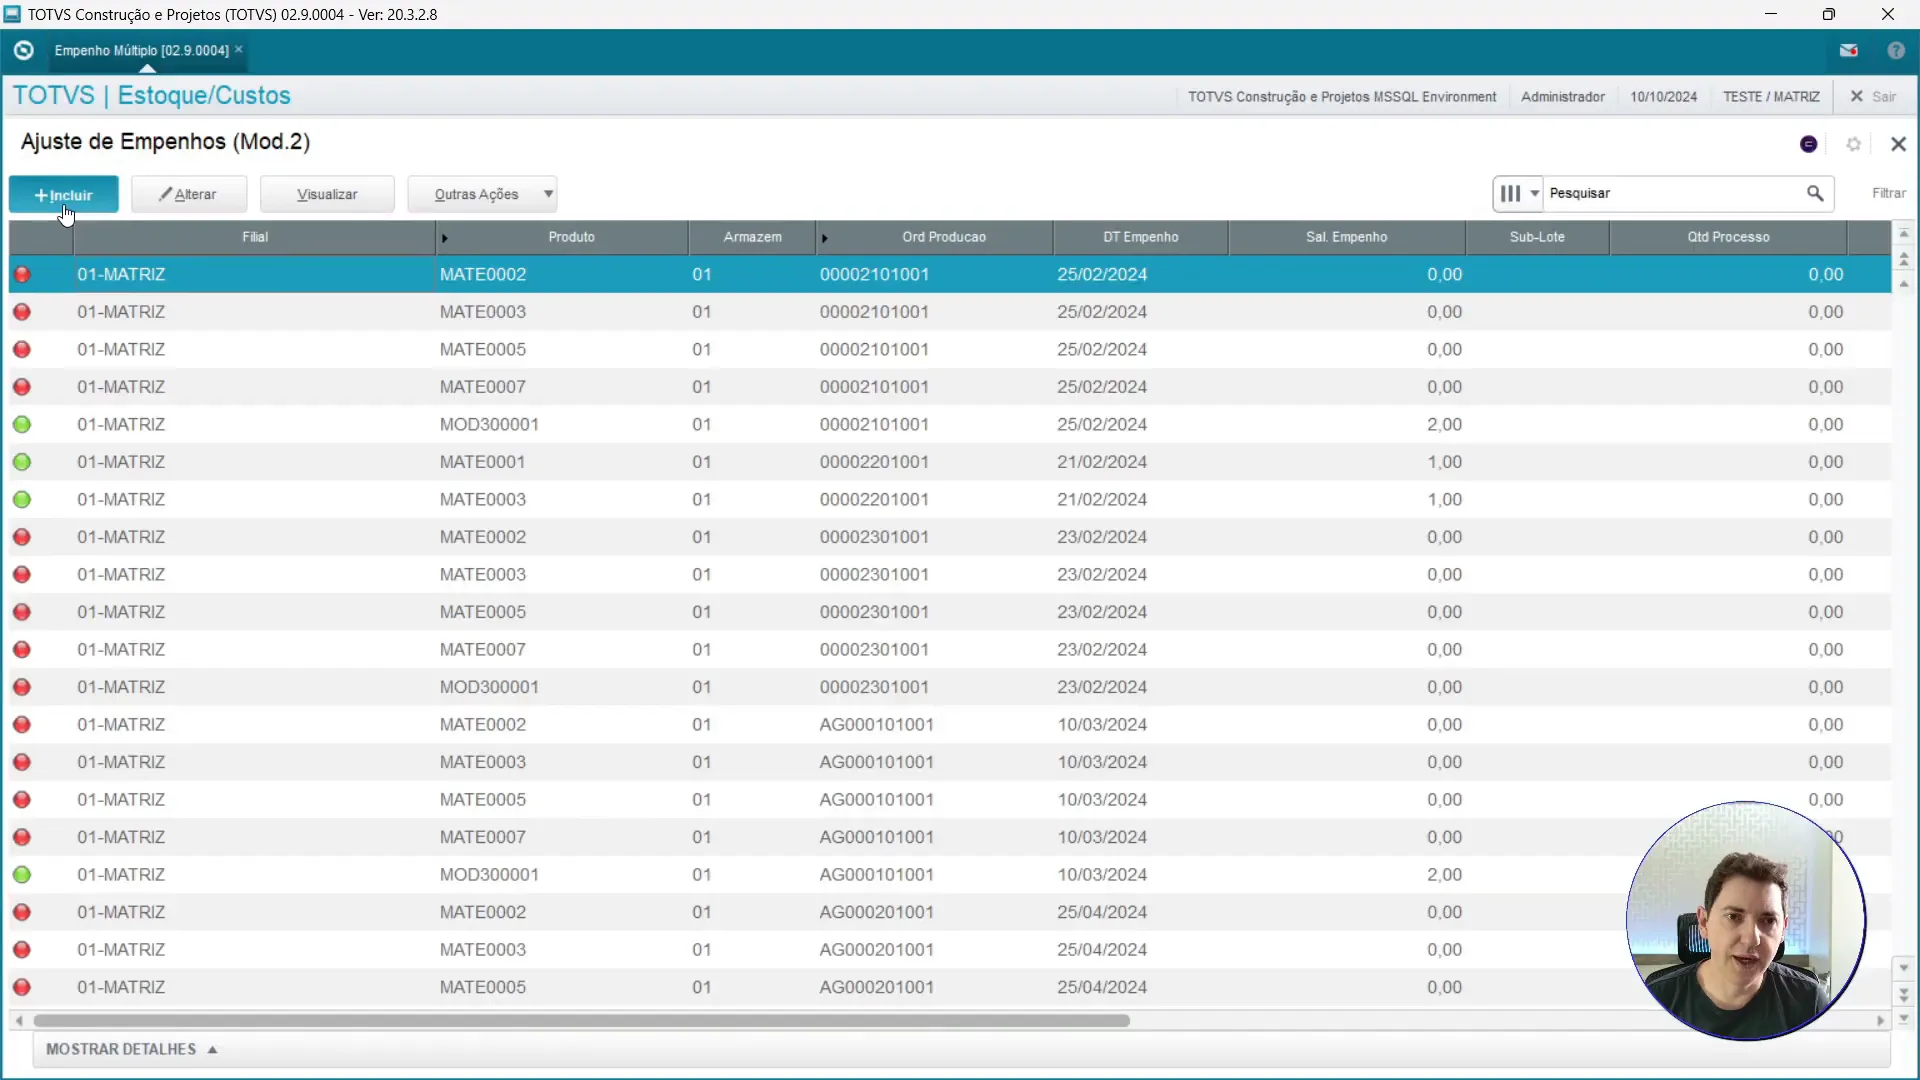Select date 21/02/2024 in MATE0001 row
The width and height of the screenshot is (1920, 1080).
pos(1102,462)
